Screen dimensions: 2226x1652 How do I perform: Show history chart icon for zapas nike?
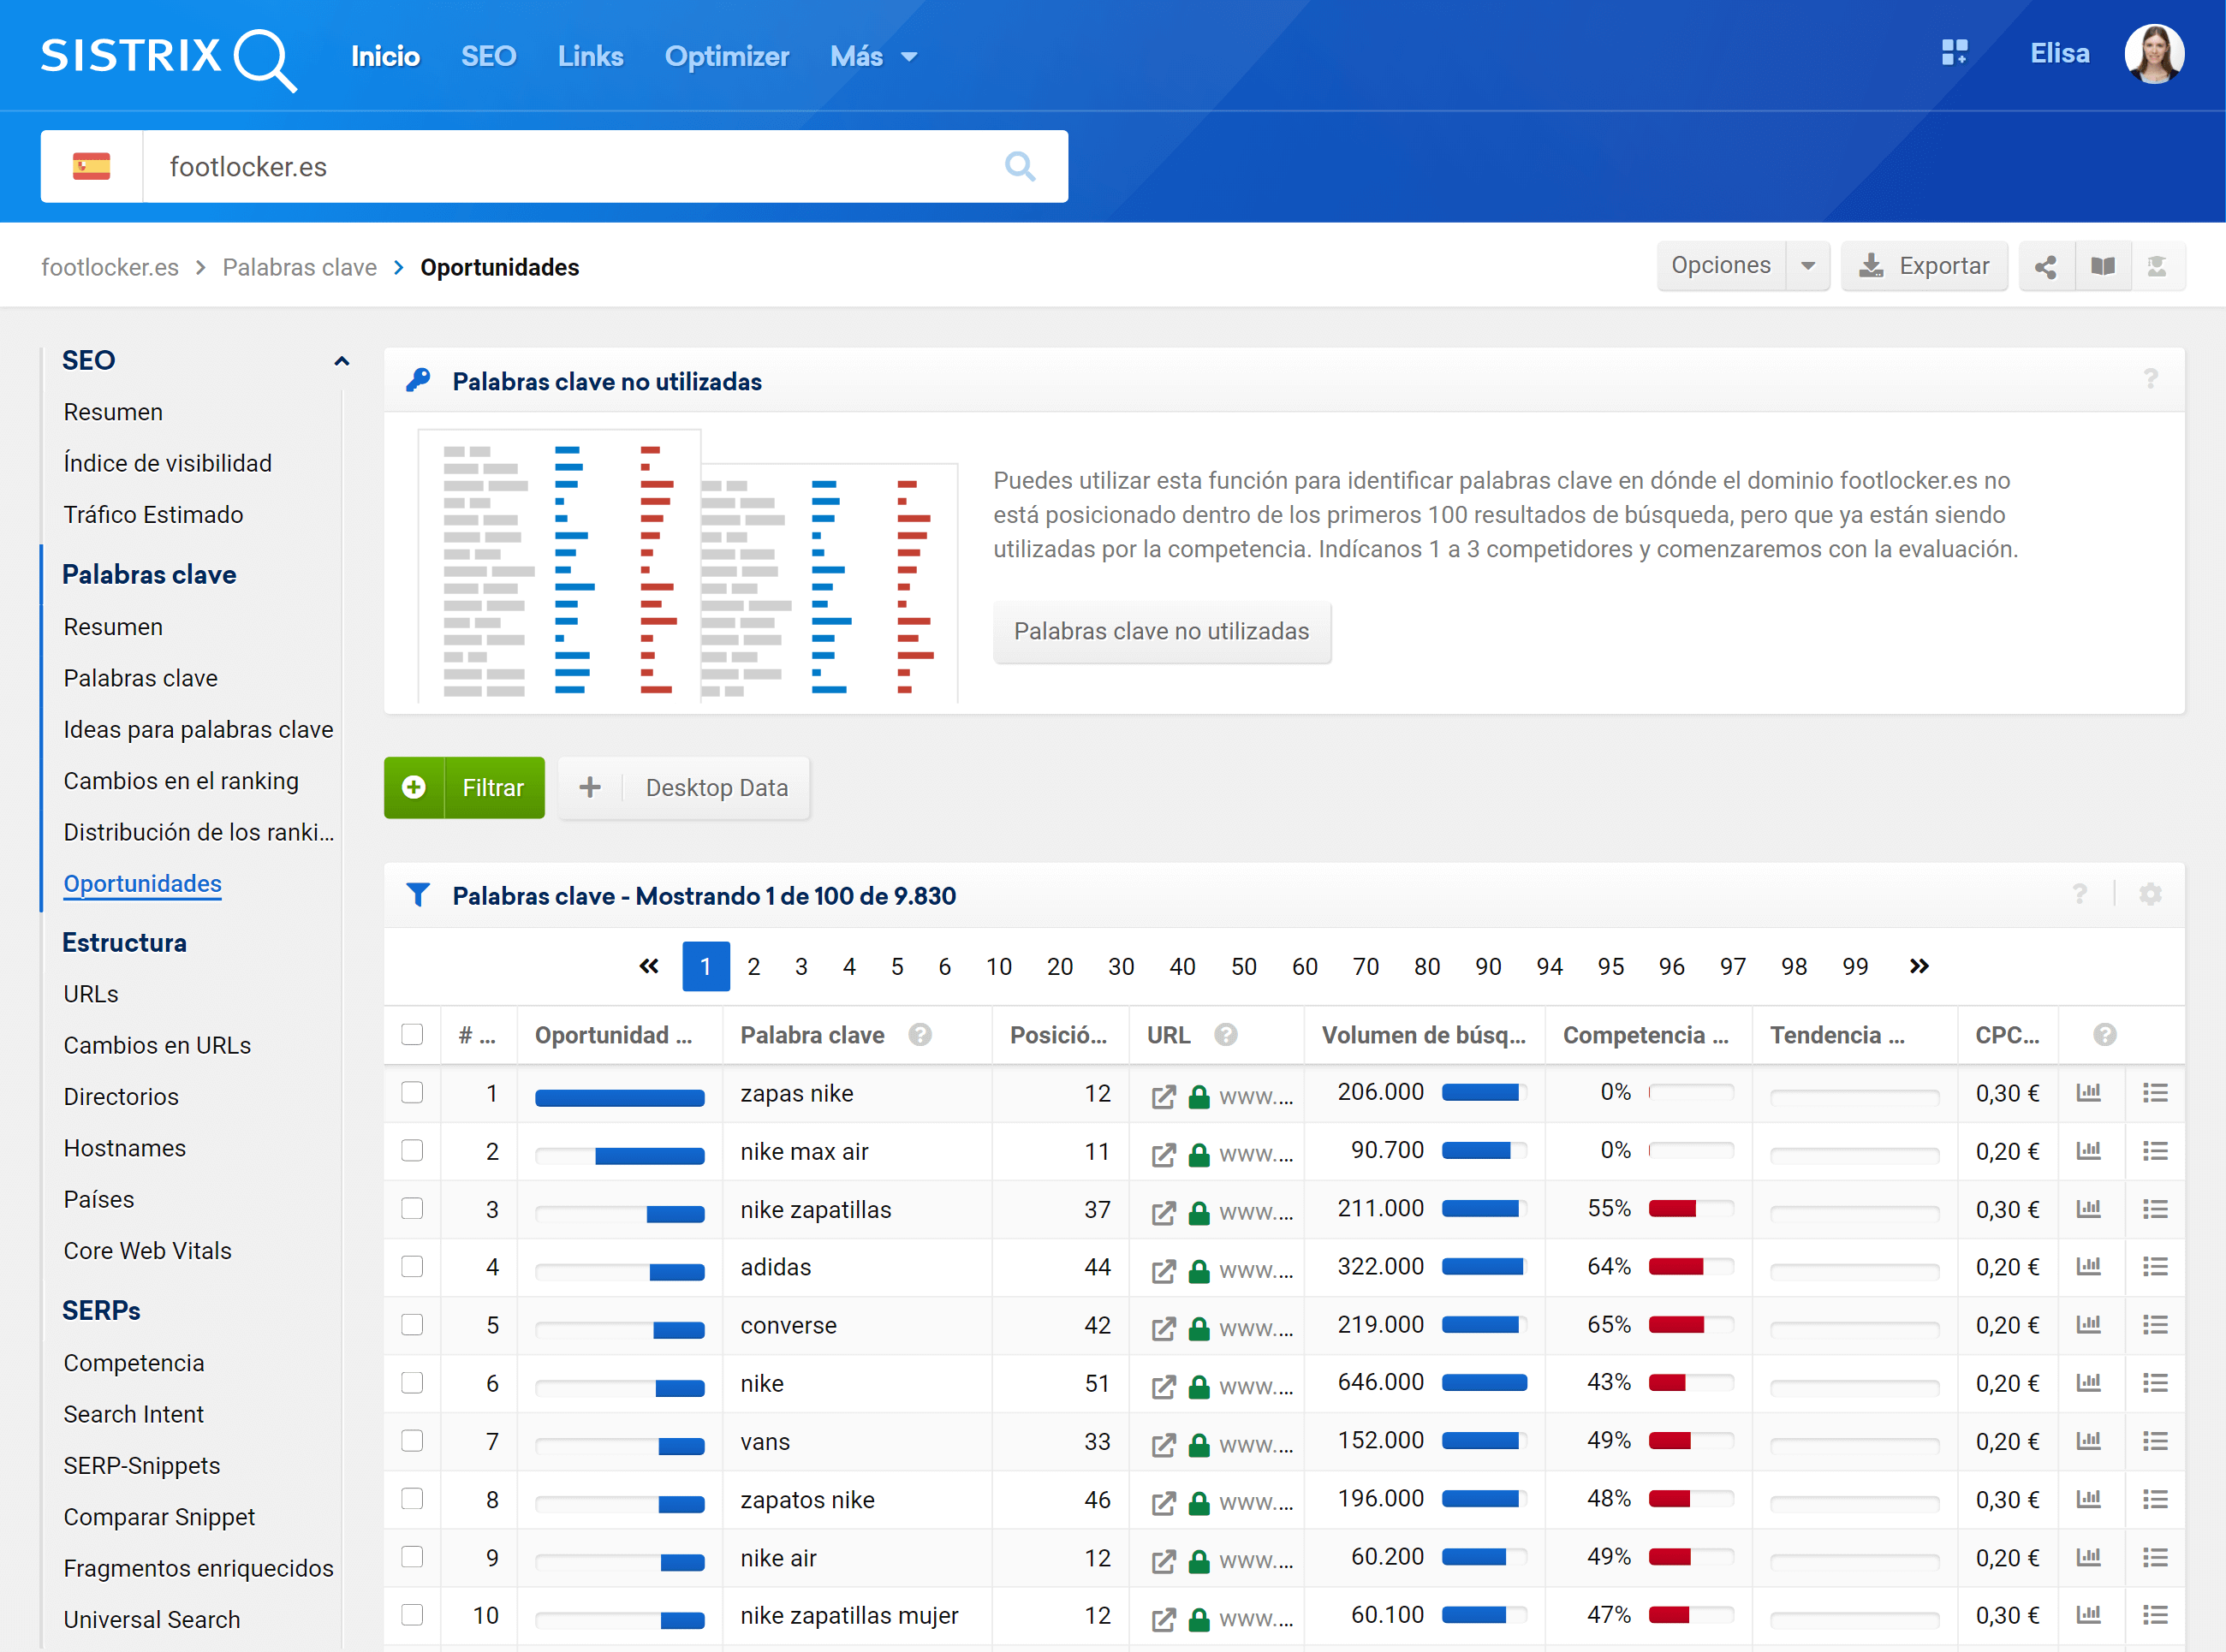pyautogui.click(x=2088, y=1093)
